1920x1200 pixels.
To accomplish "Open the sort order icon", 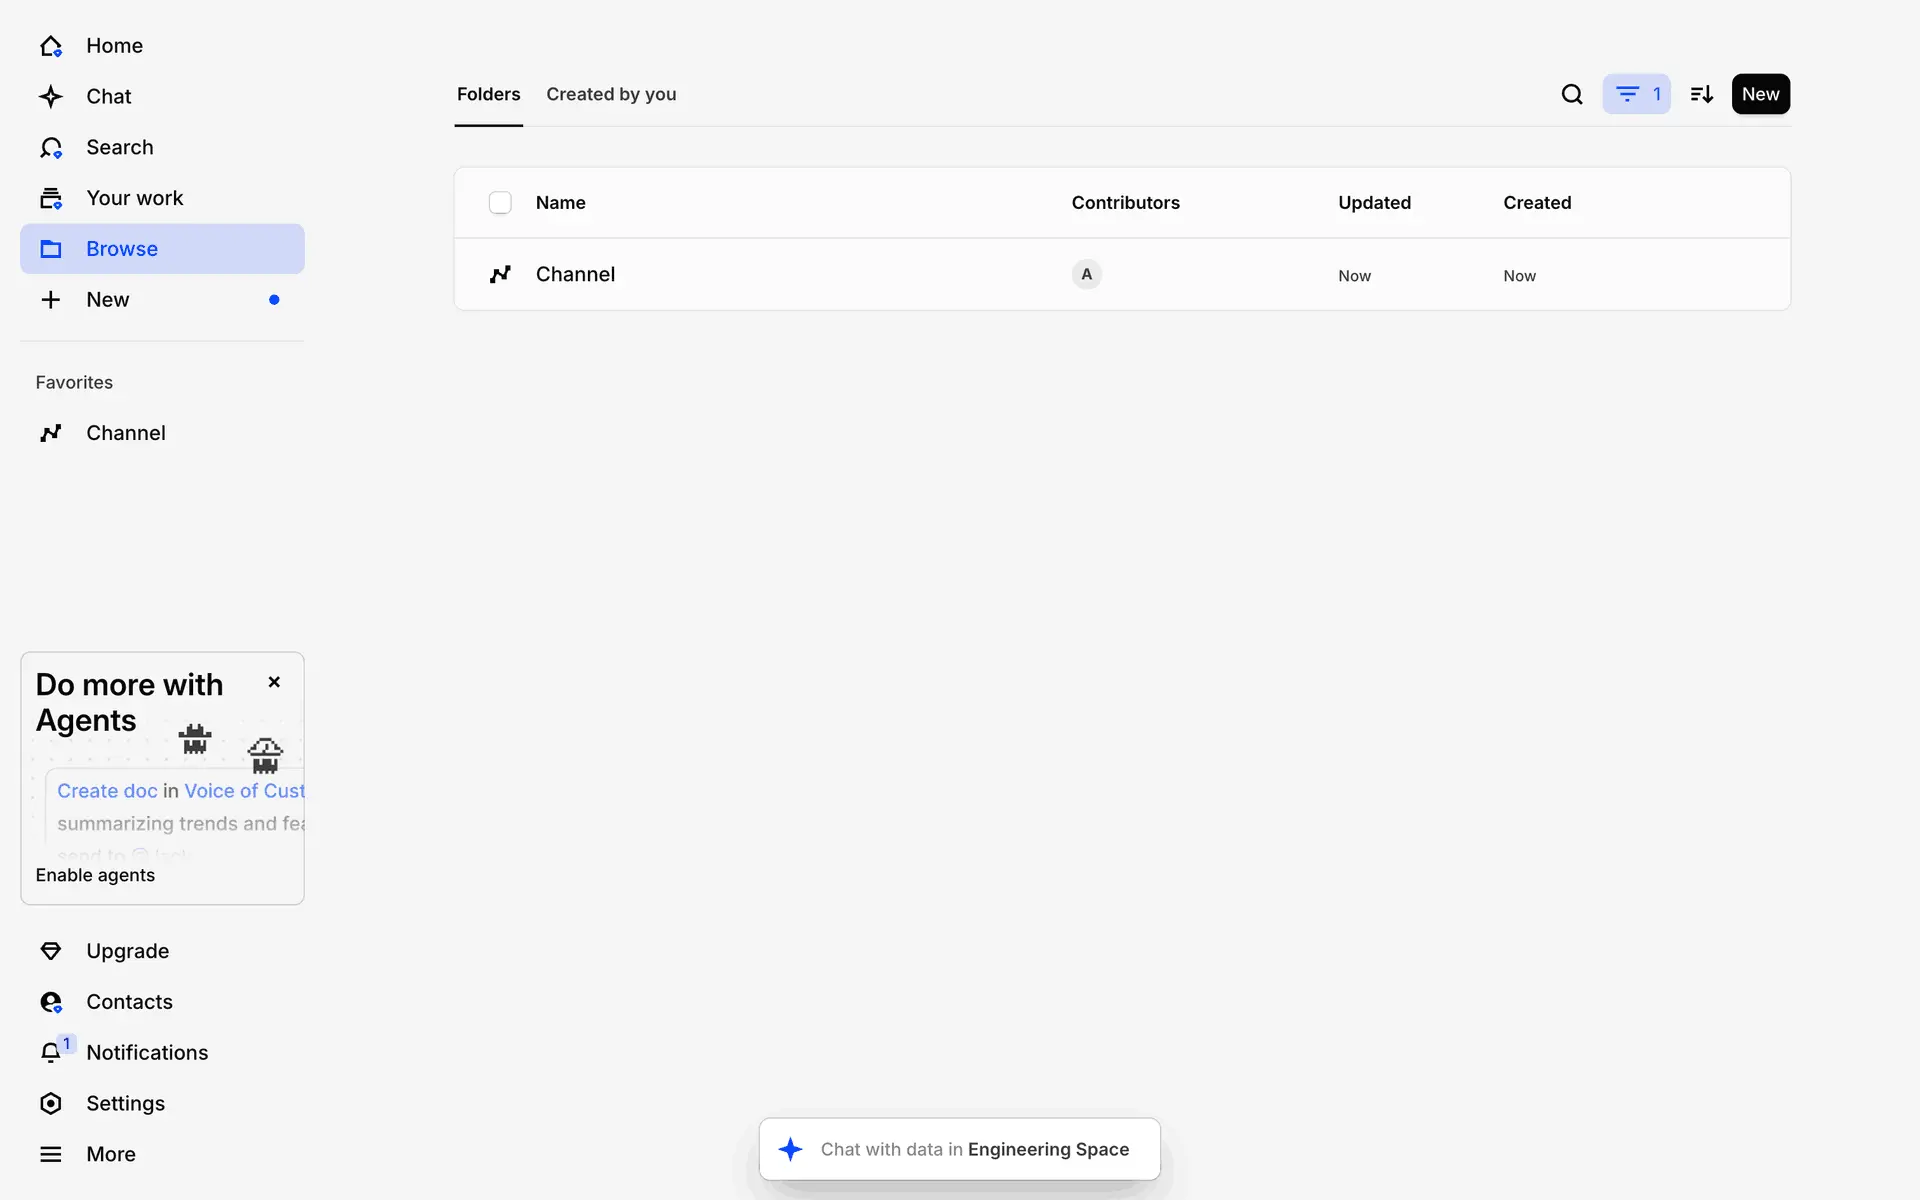I will tap(1701, 94).
